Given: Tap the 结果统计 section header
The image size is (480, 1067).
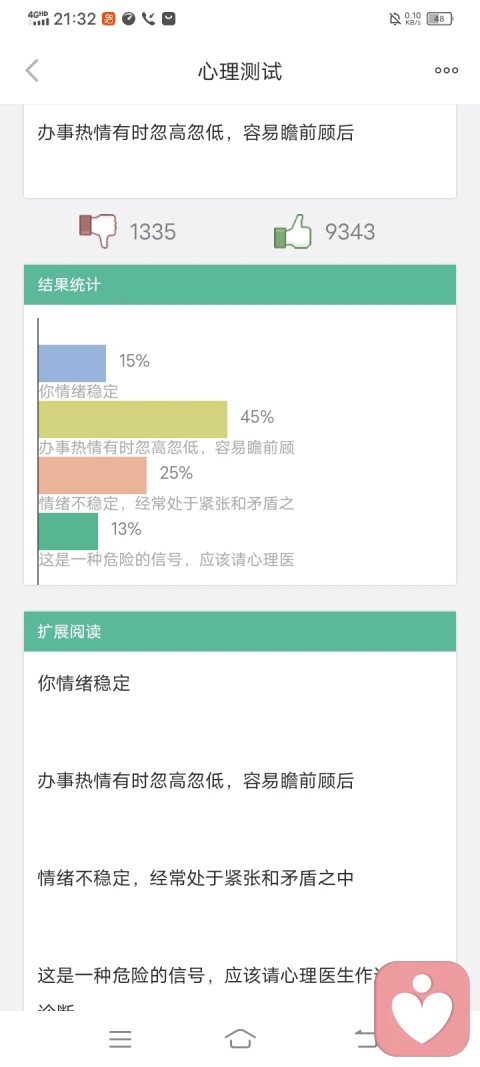Looking at the screenshot, I should coord(240,284).
